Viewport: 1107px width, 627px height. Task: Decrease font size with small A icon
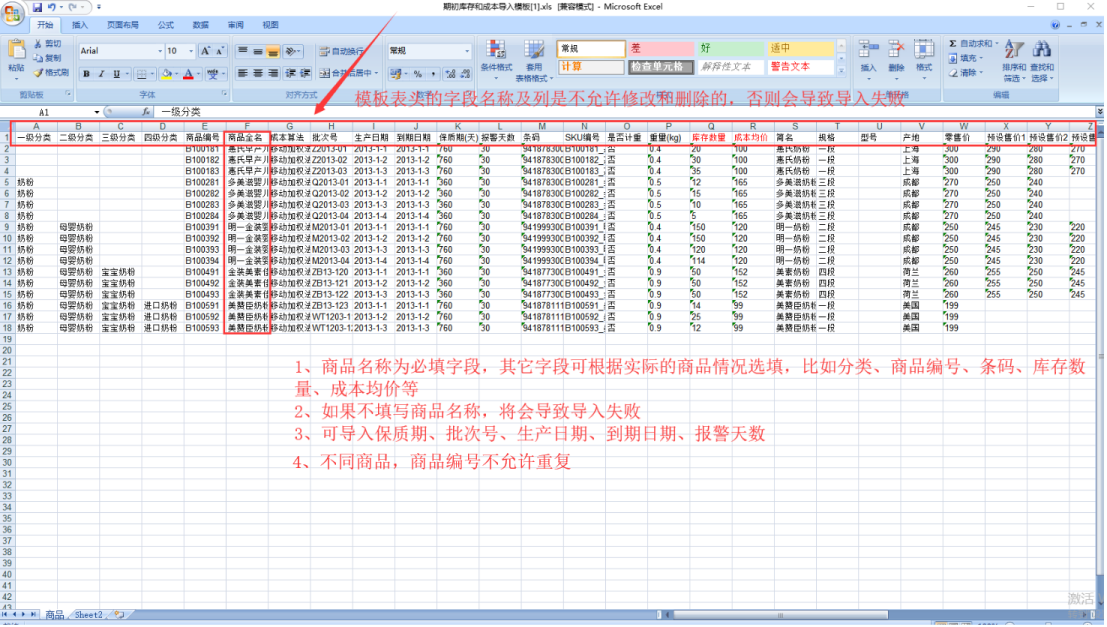point(220,51)
